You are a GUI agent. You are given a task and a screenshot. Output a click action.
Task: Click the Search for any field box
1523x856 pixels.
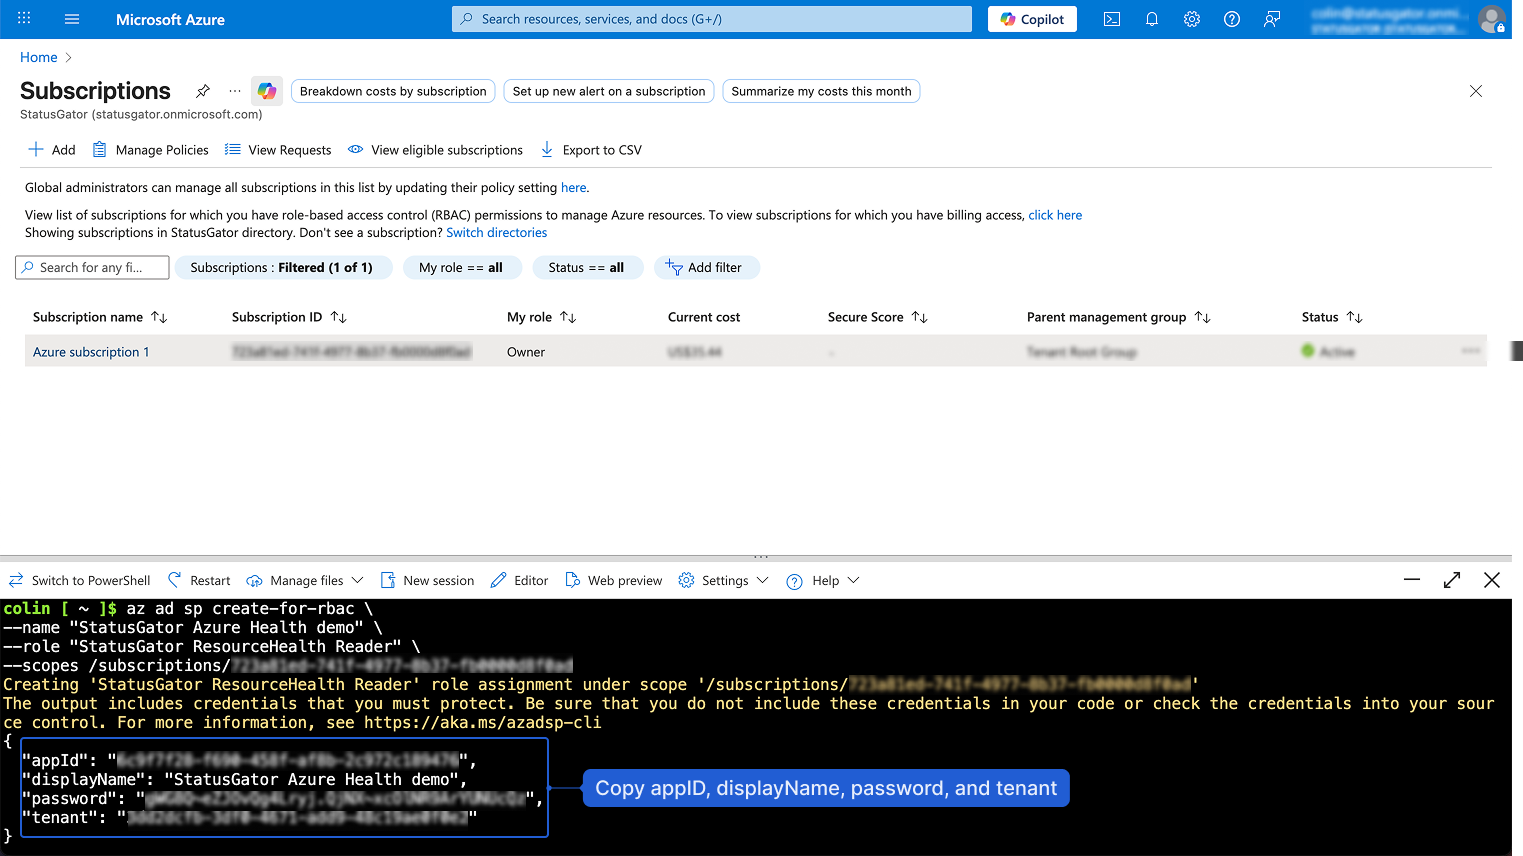(91, 267)
